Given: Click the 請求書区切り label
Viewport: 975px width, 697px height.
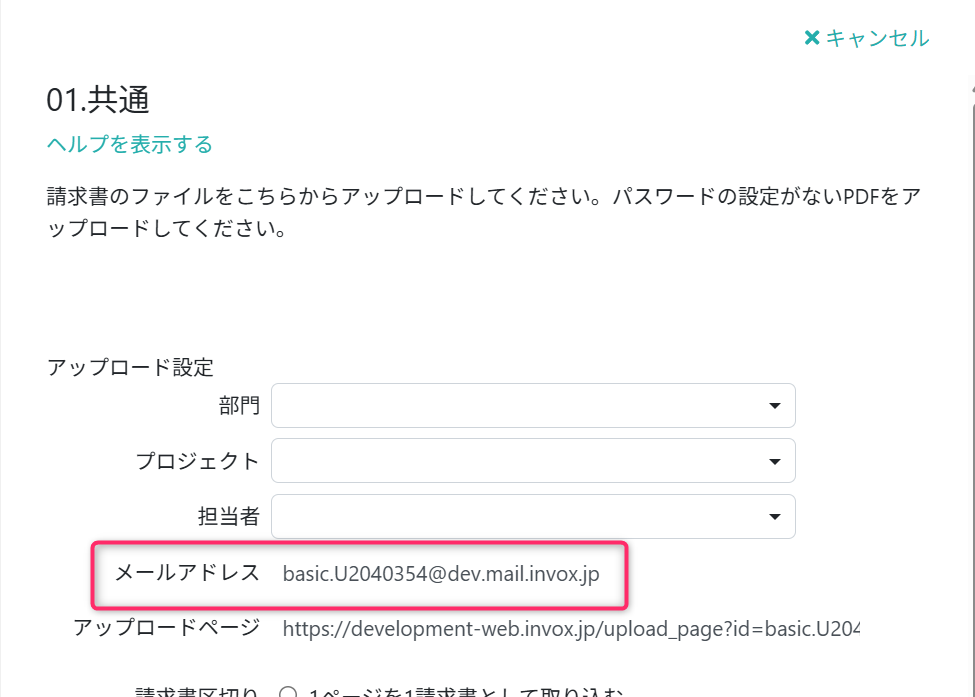Looking at the screenshot, I should [x=196, y=692].
